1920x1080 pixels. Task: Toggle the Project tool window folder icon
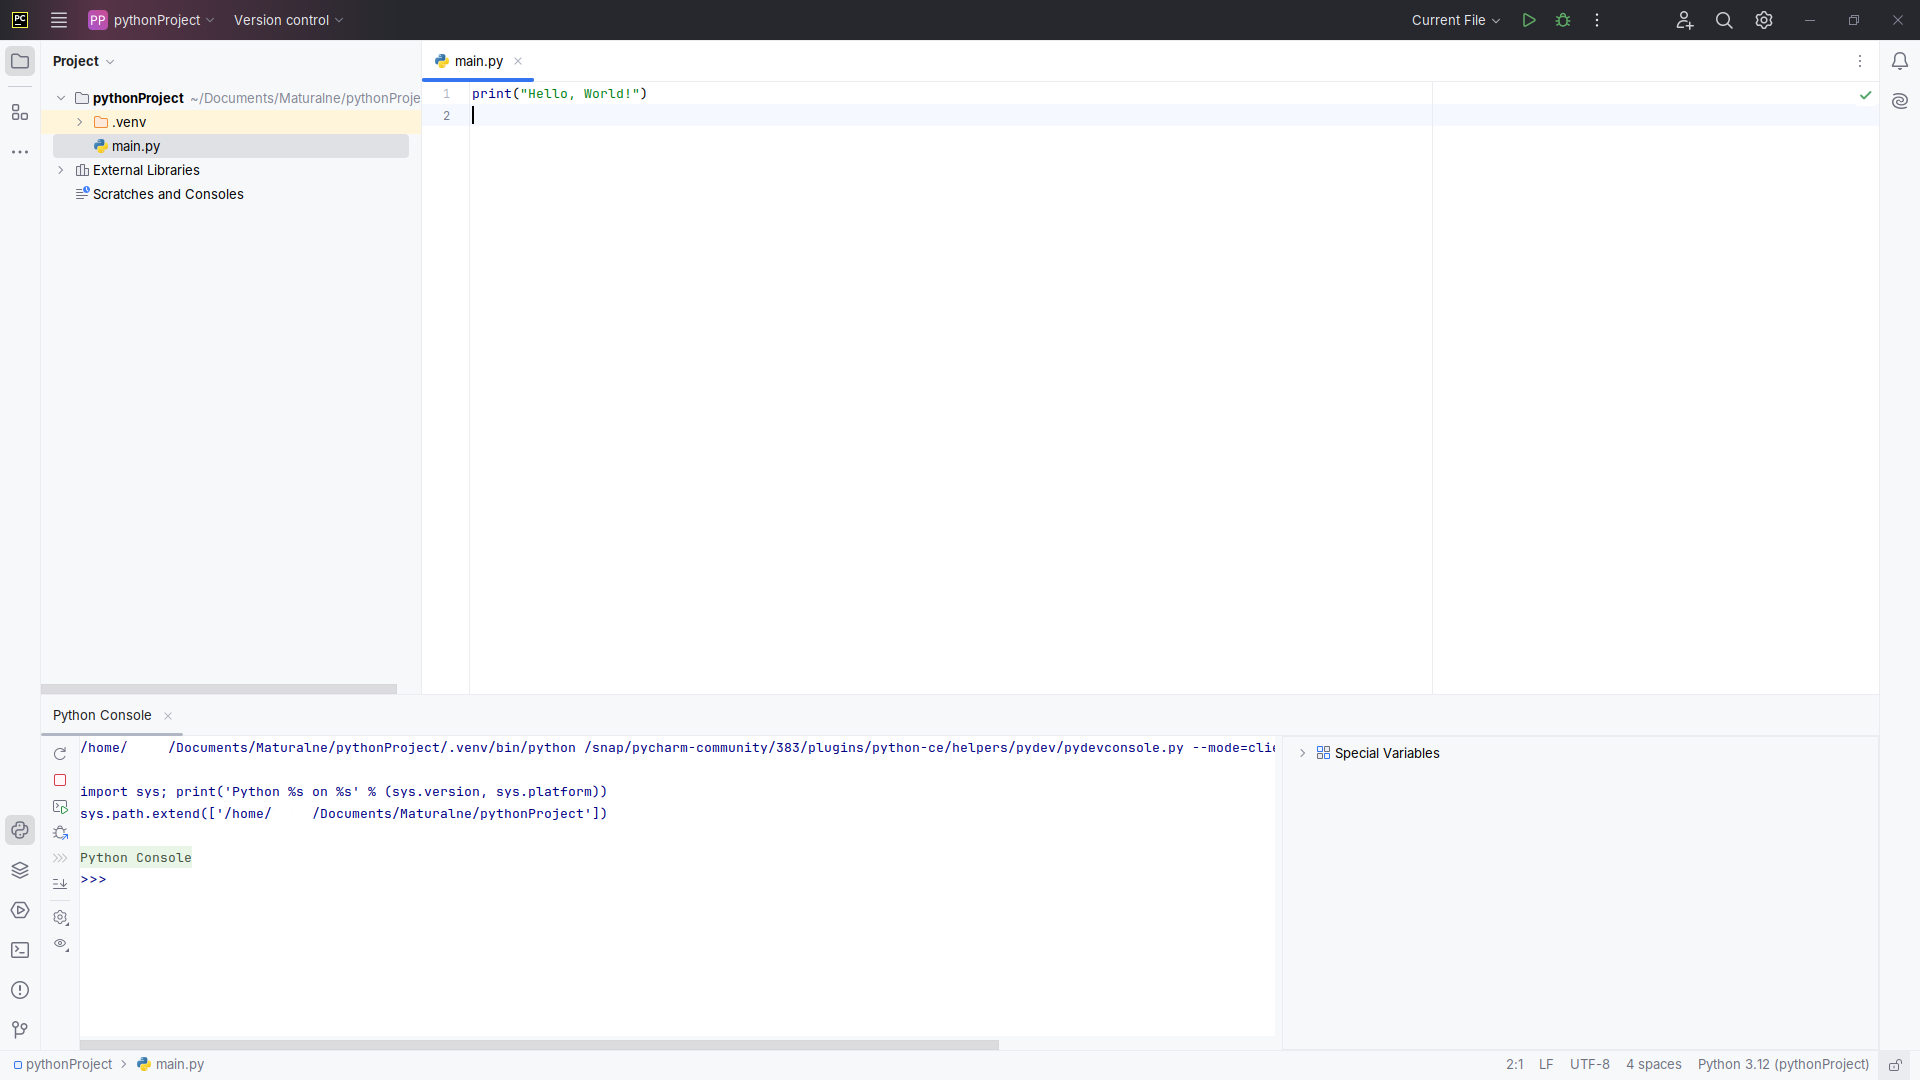[20, 61]
